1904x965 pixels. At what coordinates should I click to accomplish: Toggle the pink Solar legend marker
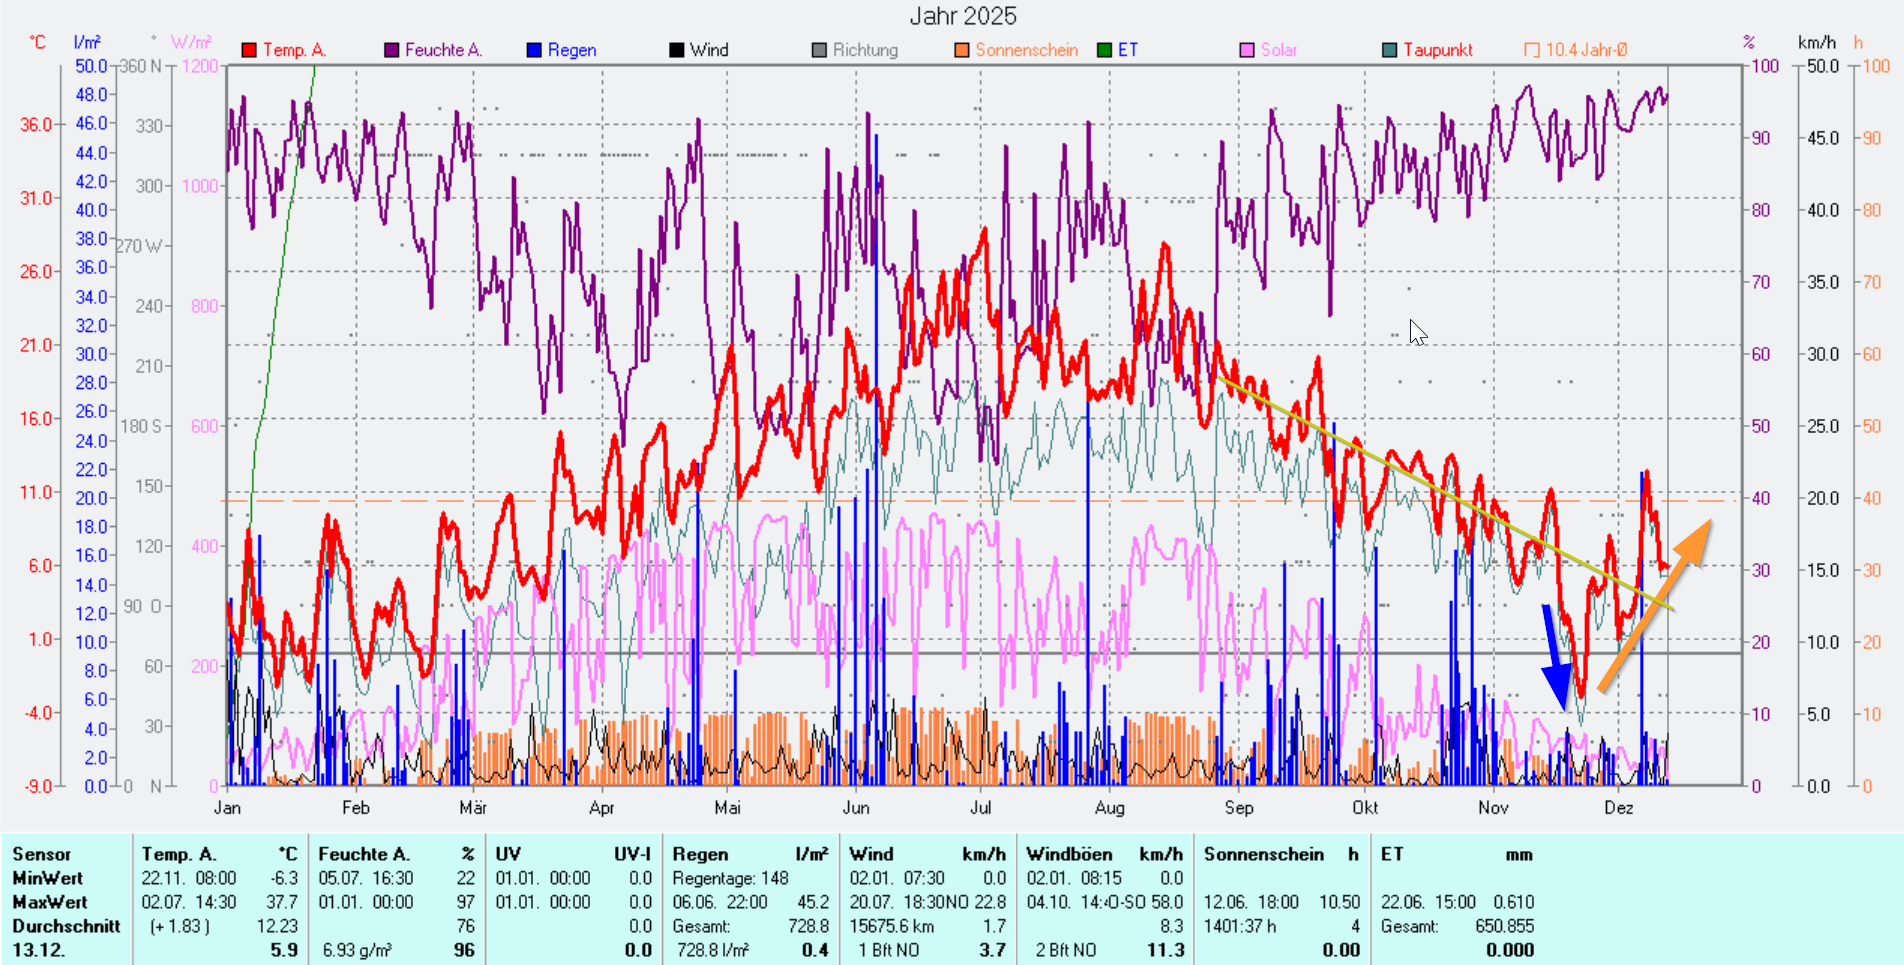pos(1247,50)
